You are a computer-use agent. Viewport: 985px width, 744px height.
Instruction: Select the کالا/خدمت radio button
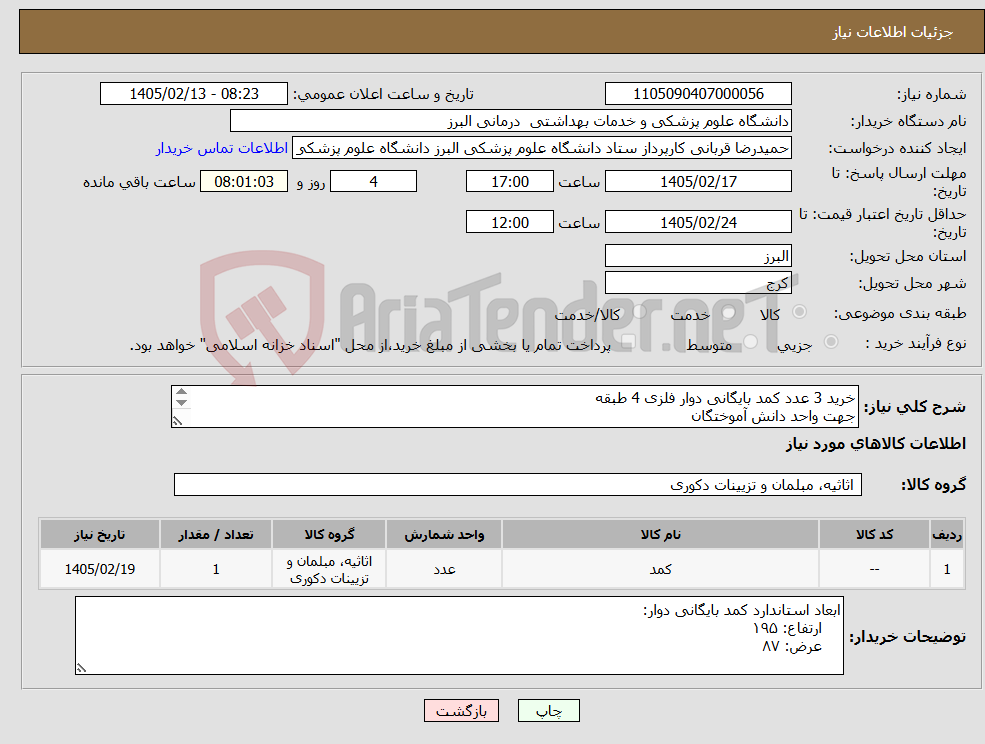coord(639,312)
